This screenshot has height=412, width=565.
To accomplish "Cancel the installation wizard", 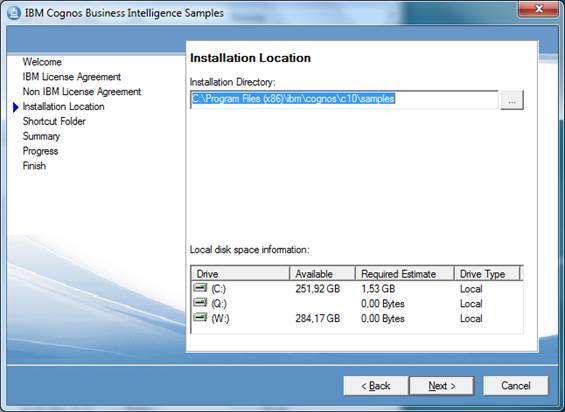I will [516, 386].
